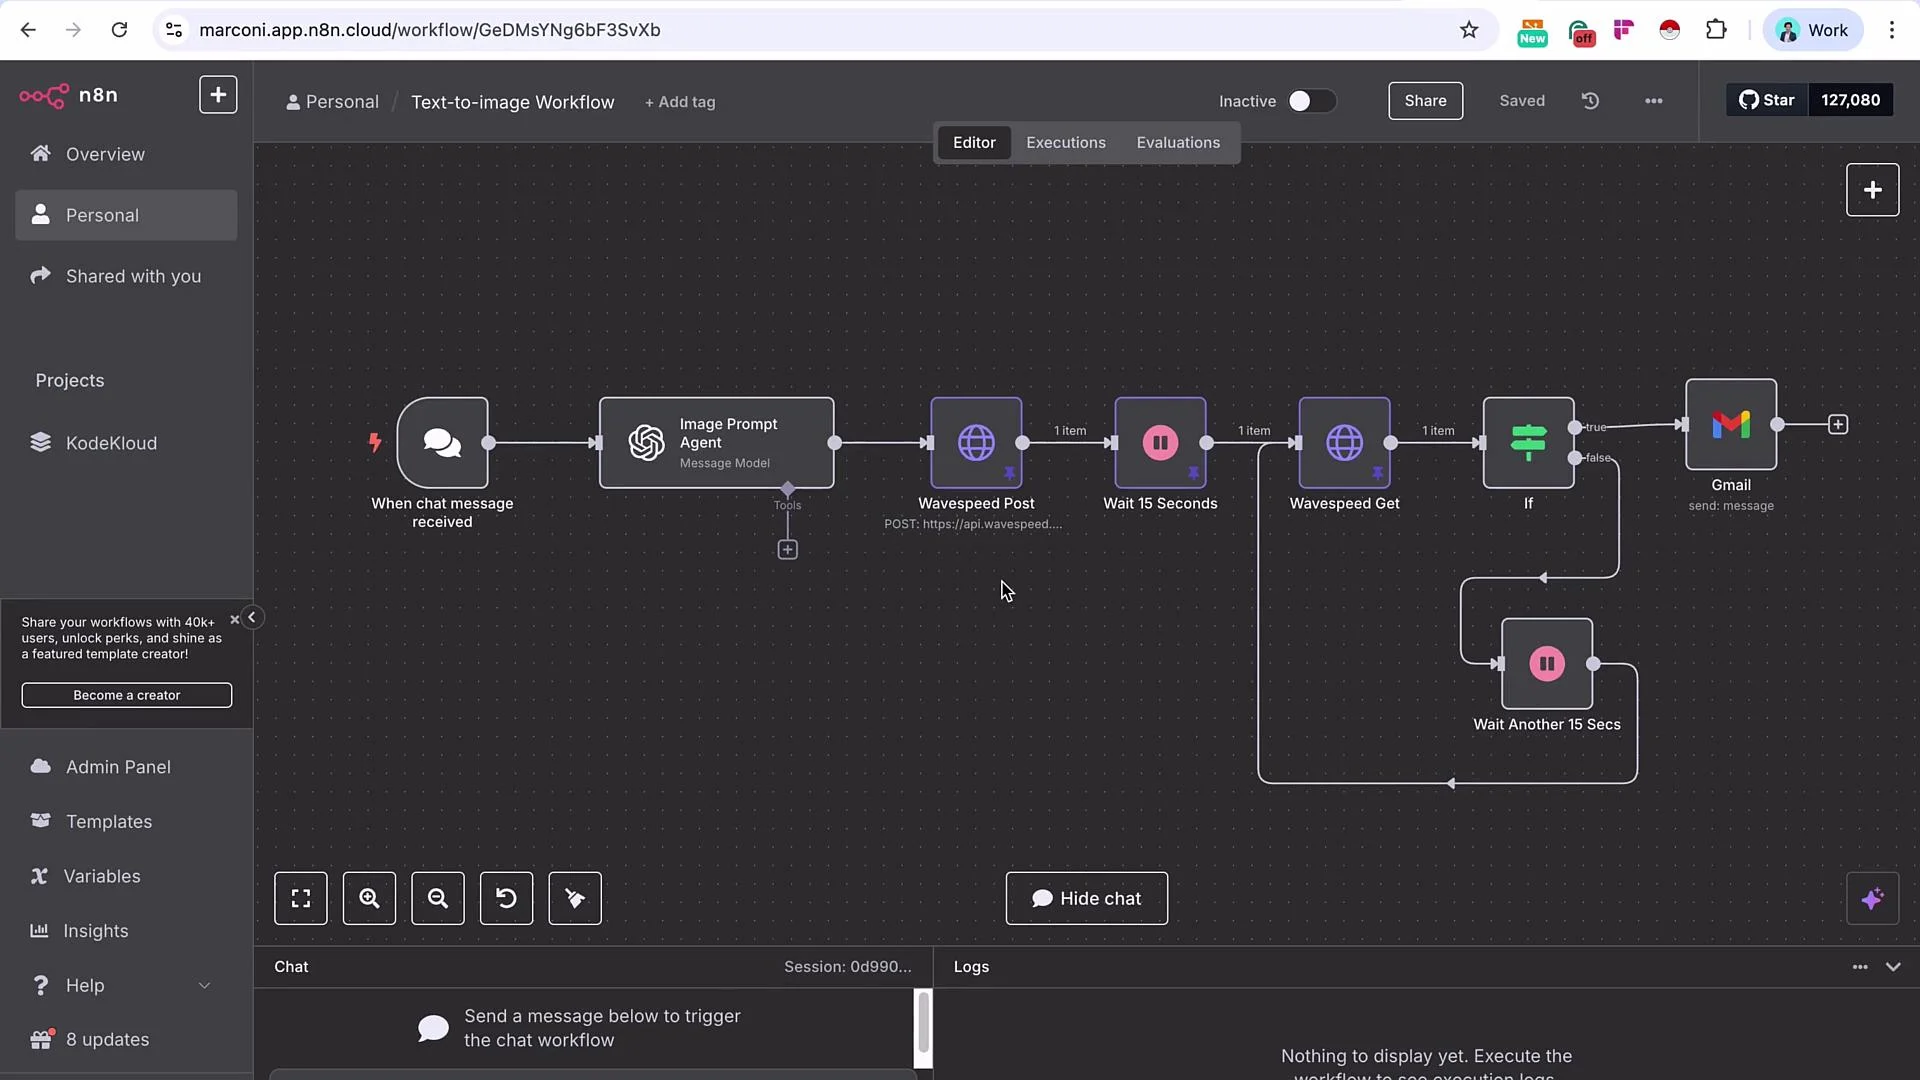Open the browser extensions menu
Image resolution: width=1920 pixels, height=1080 pixels.
click(1716, 30)
